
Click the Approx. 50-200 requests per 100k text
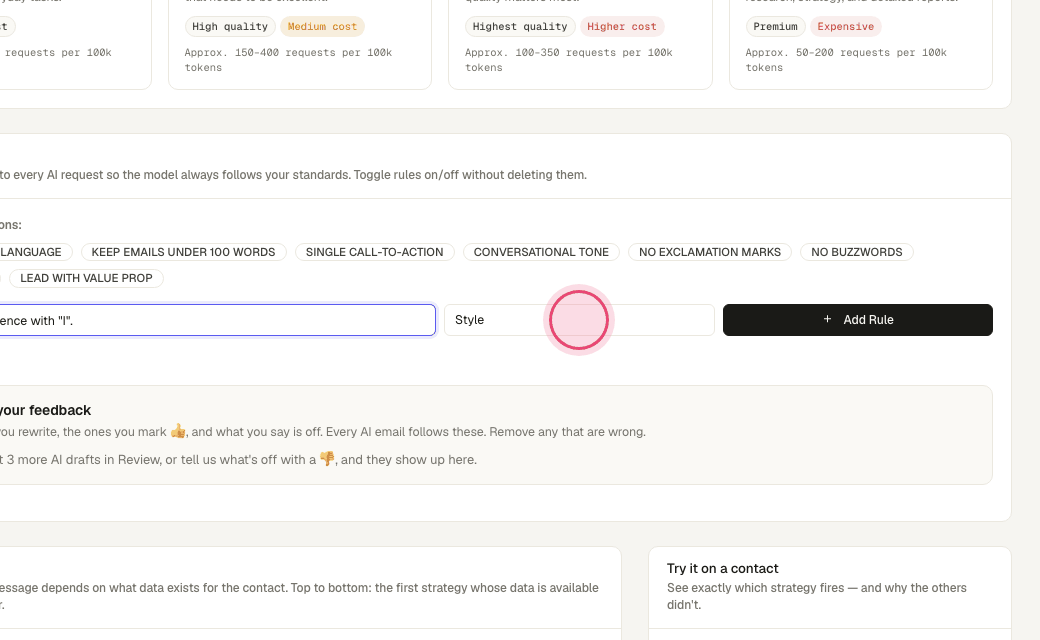(x=846, y=60)
